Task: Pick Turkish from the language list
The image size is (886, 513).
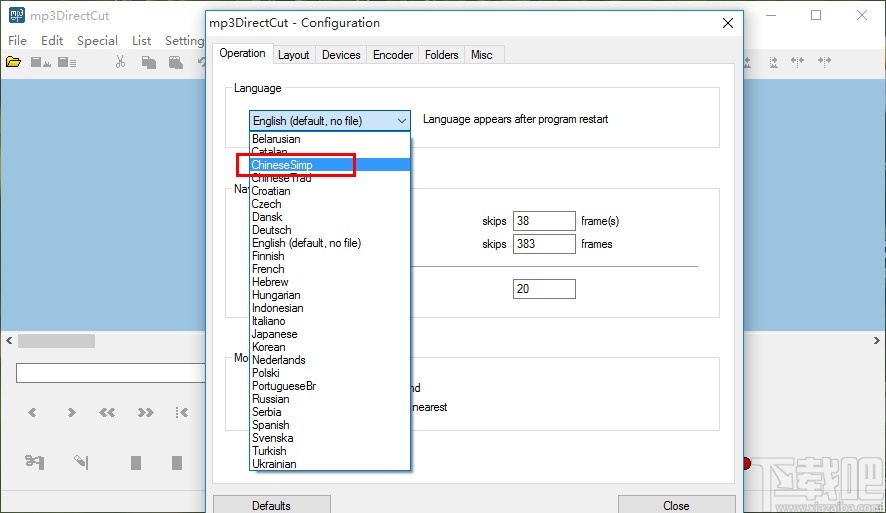Action: pyautogui.click(x=329, y=451)
